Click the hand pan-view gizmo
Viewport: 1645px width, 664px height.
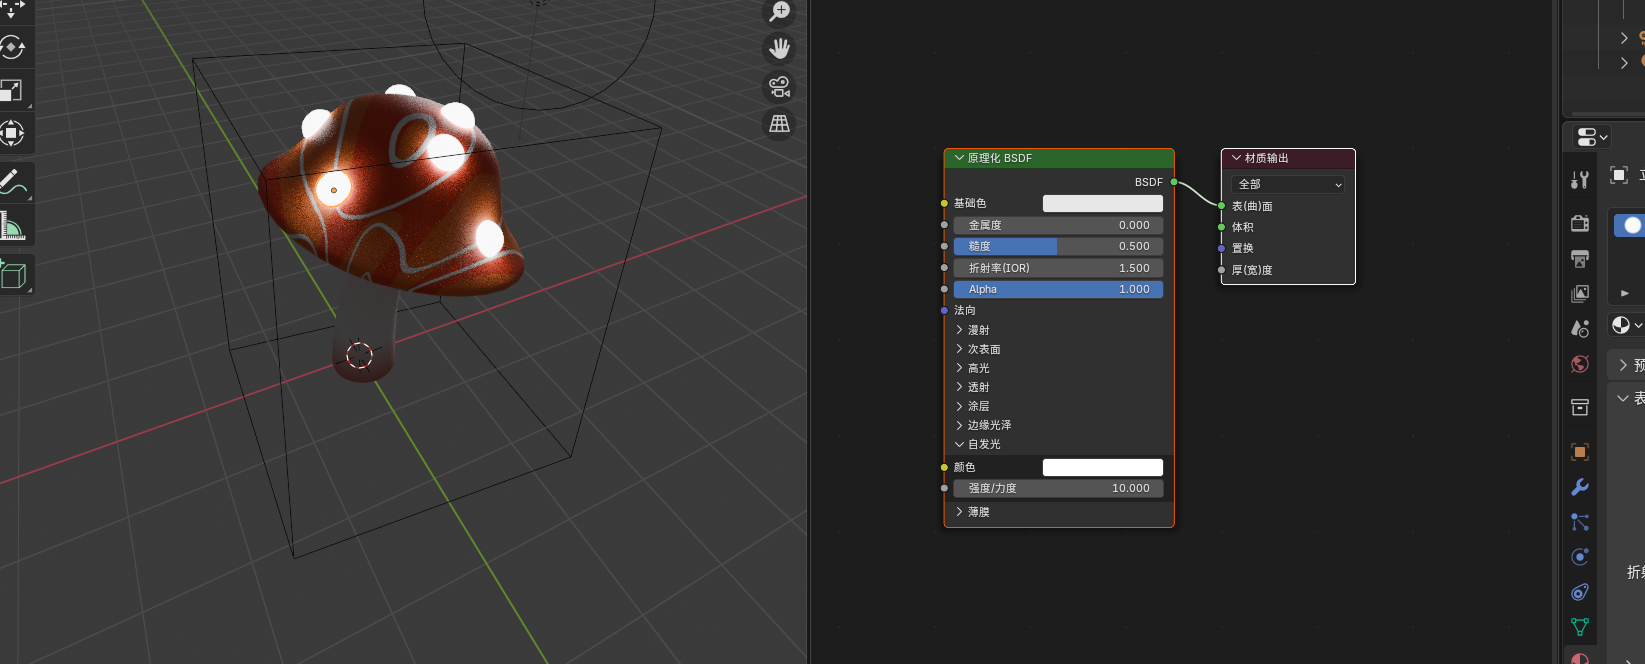click(779, 48)
